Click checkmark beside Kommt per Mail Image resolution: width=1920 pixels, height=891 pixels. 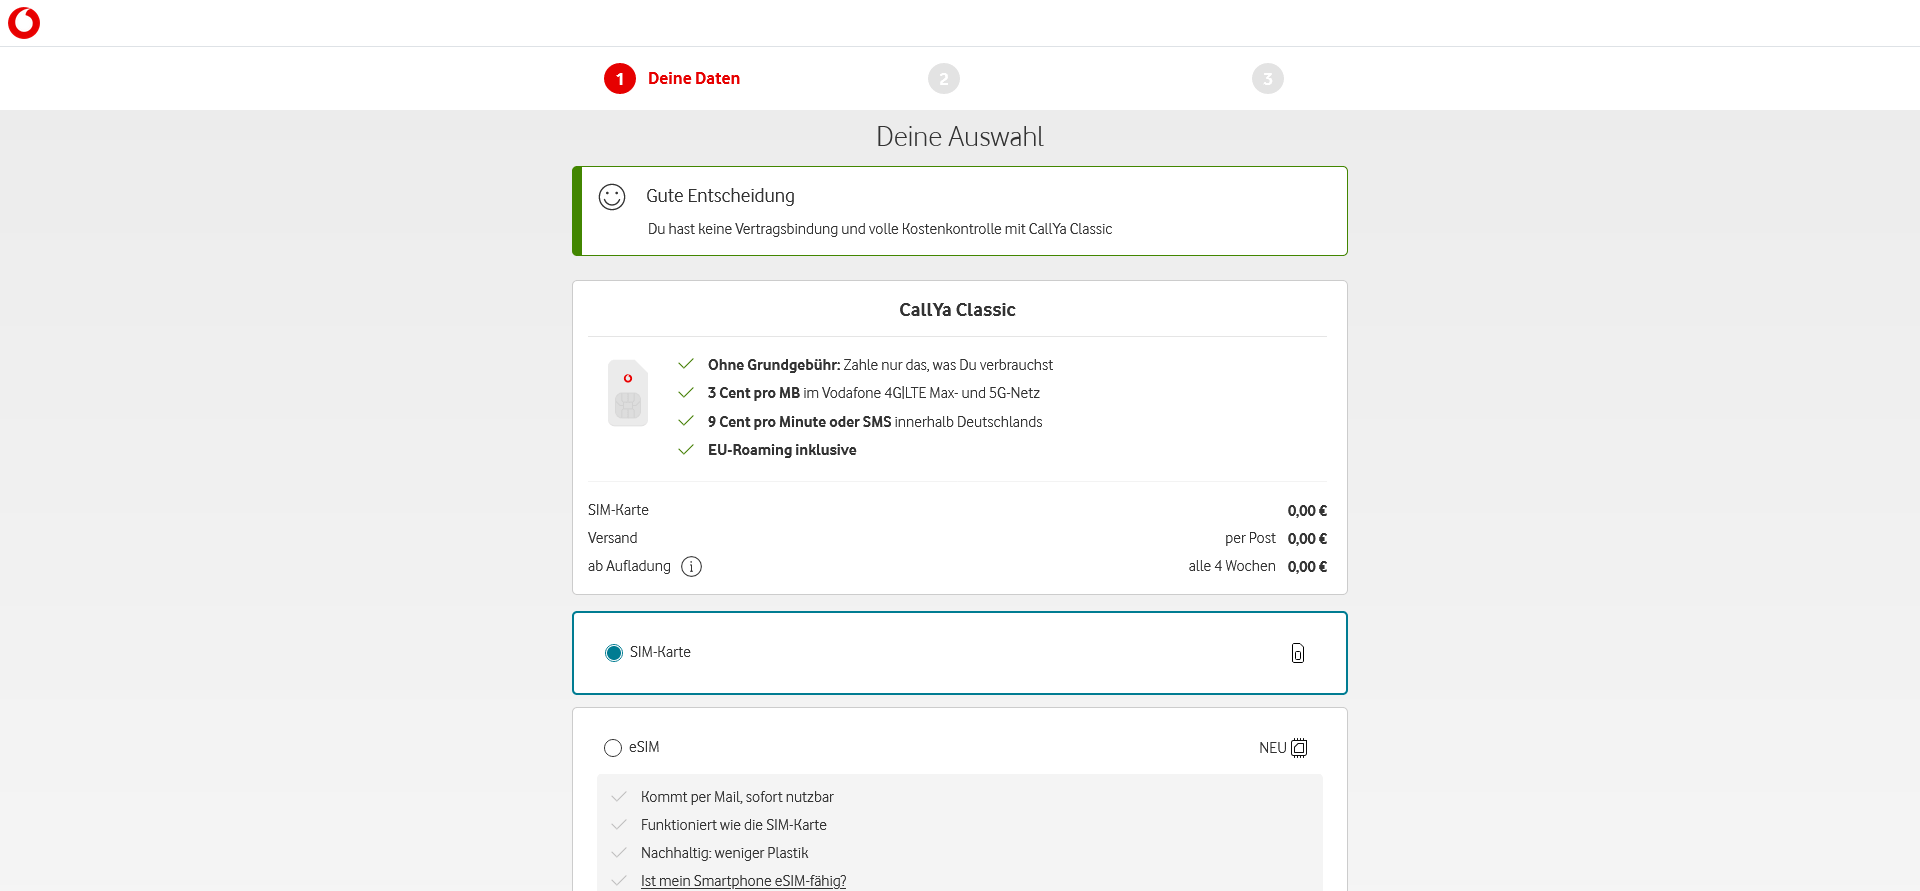click(619, 797)
